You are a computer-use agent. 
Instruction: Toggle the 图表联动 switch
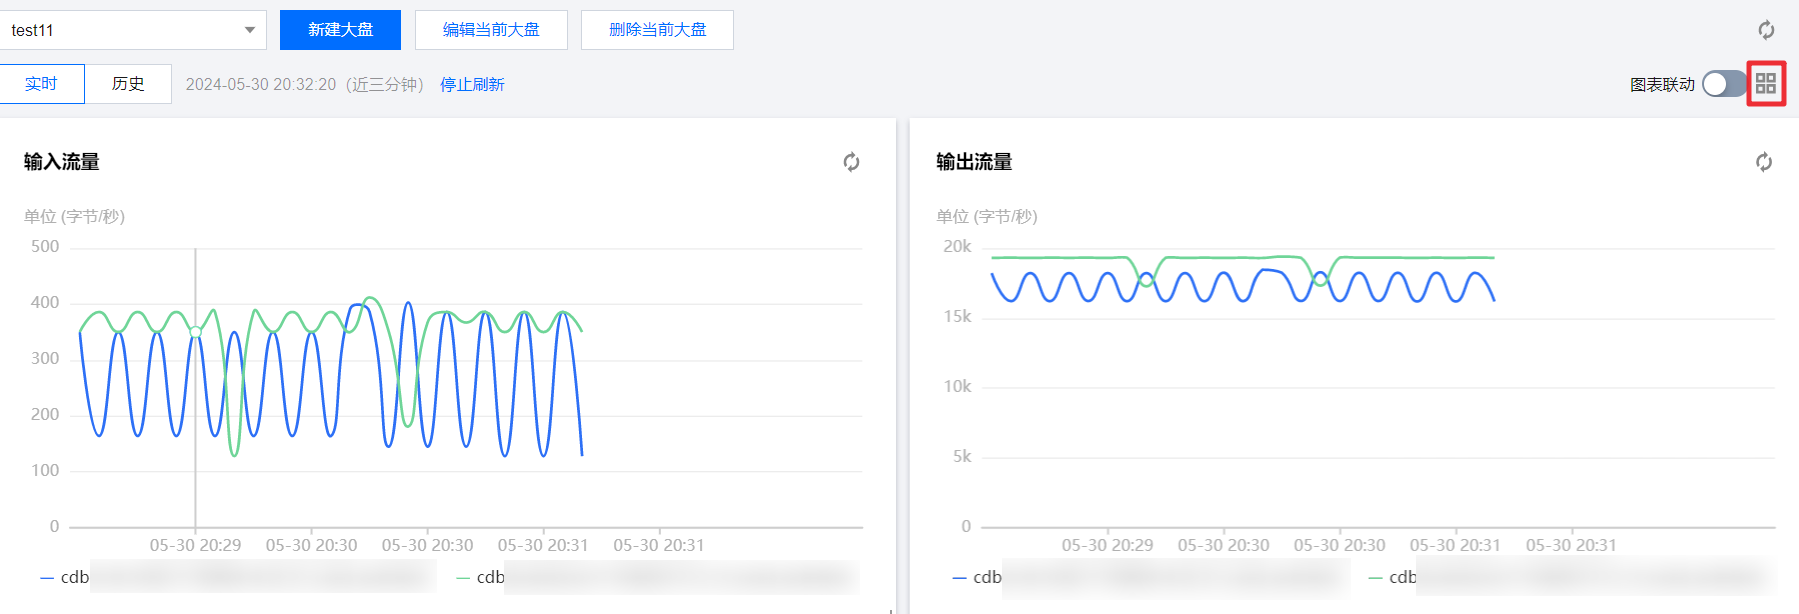click(x=1723, y=84)
